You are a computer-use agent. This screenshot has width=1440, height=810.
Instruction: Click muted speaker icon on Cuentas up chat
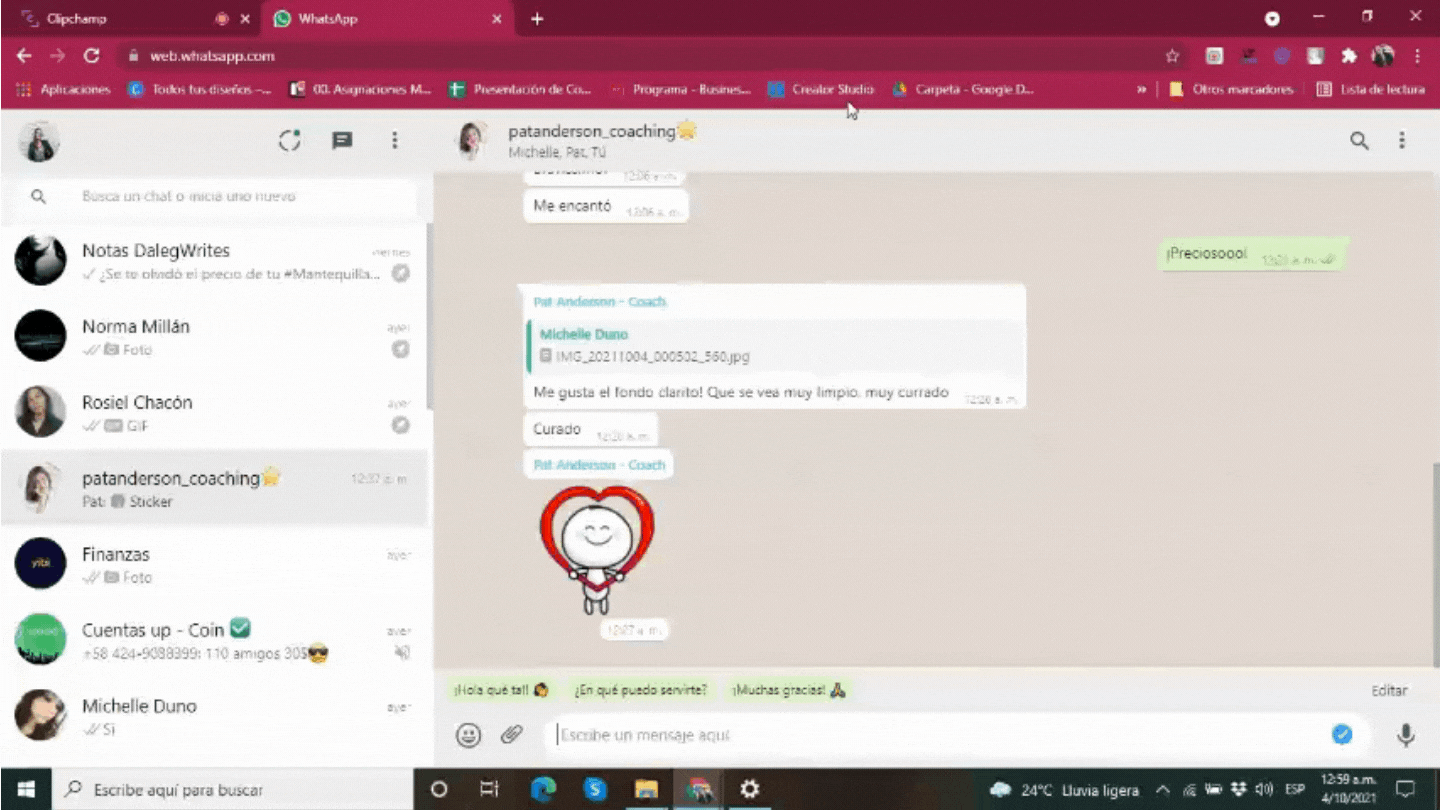click(x=402, y=653)
